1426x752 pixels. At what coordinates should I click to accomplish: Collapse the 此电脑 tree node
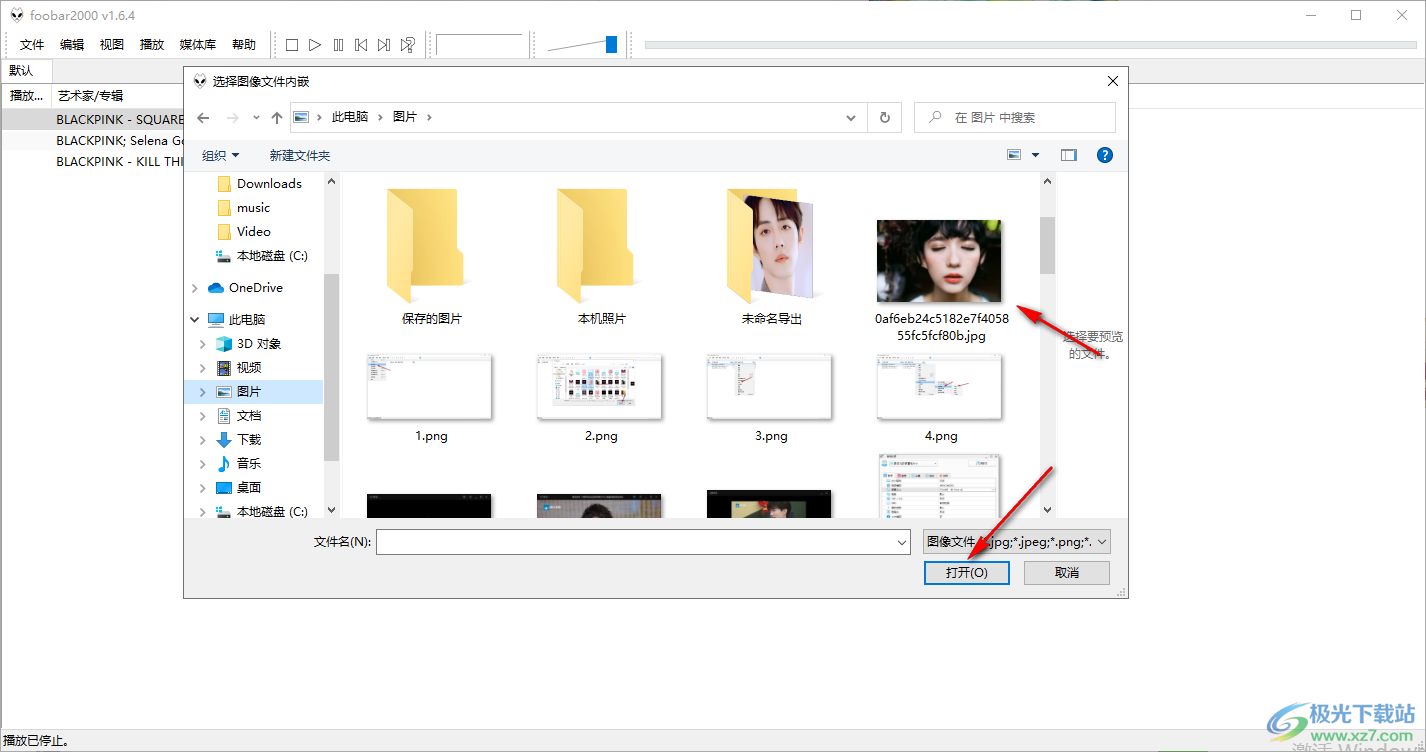point(195,320)
